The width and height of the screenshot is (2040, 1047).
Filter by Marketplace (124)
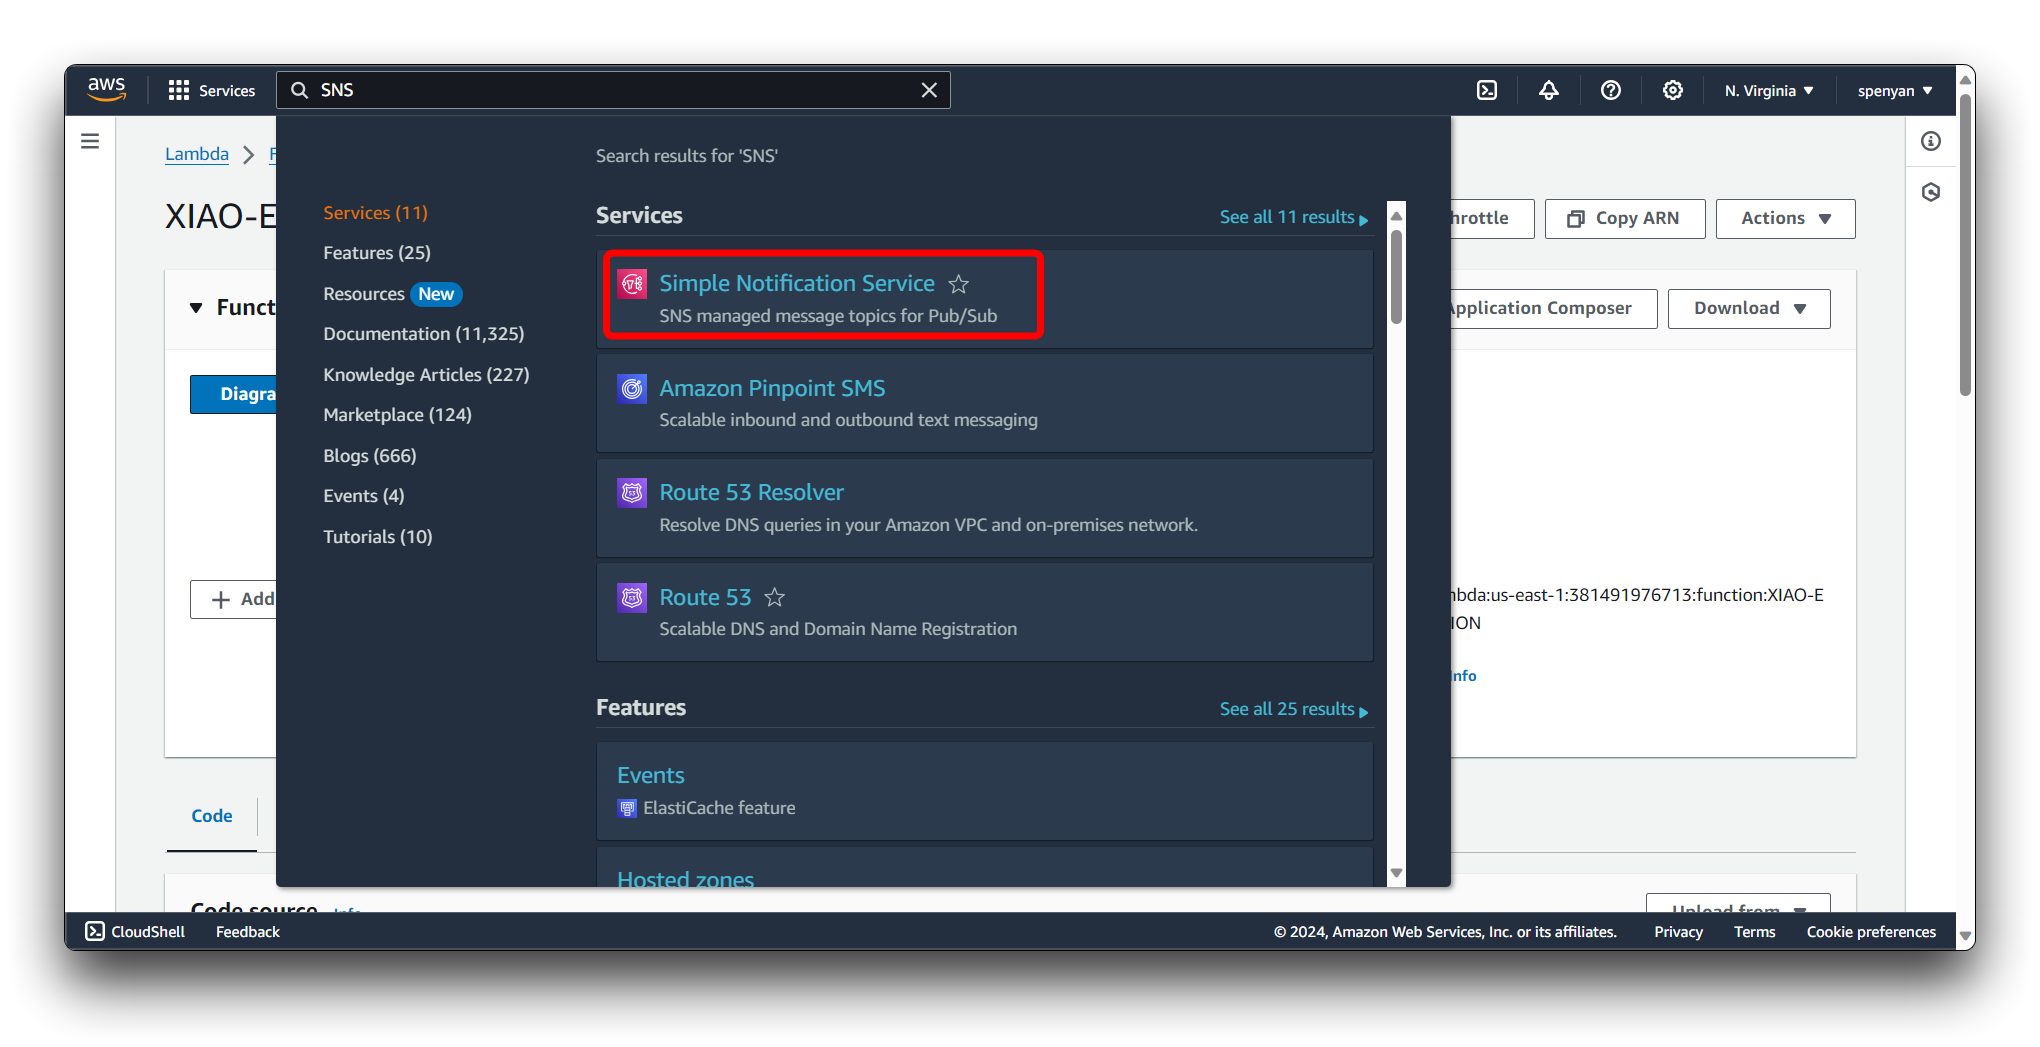pos(397,415)
